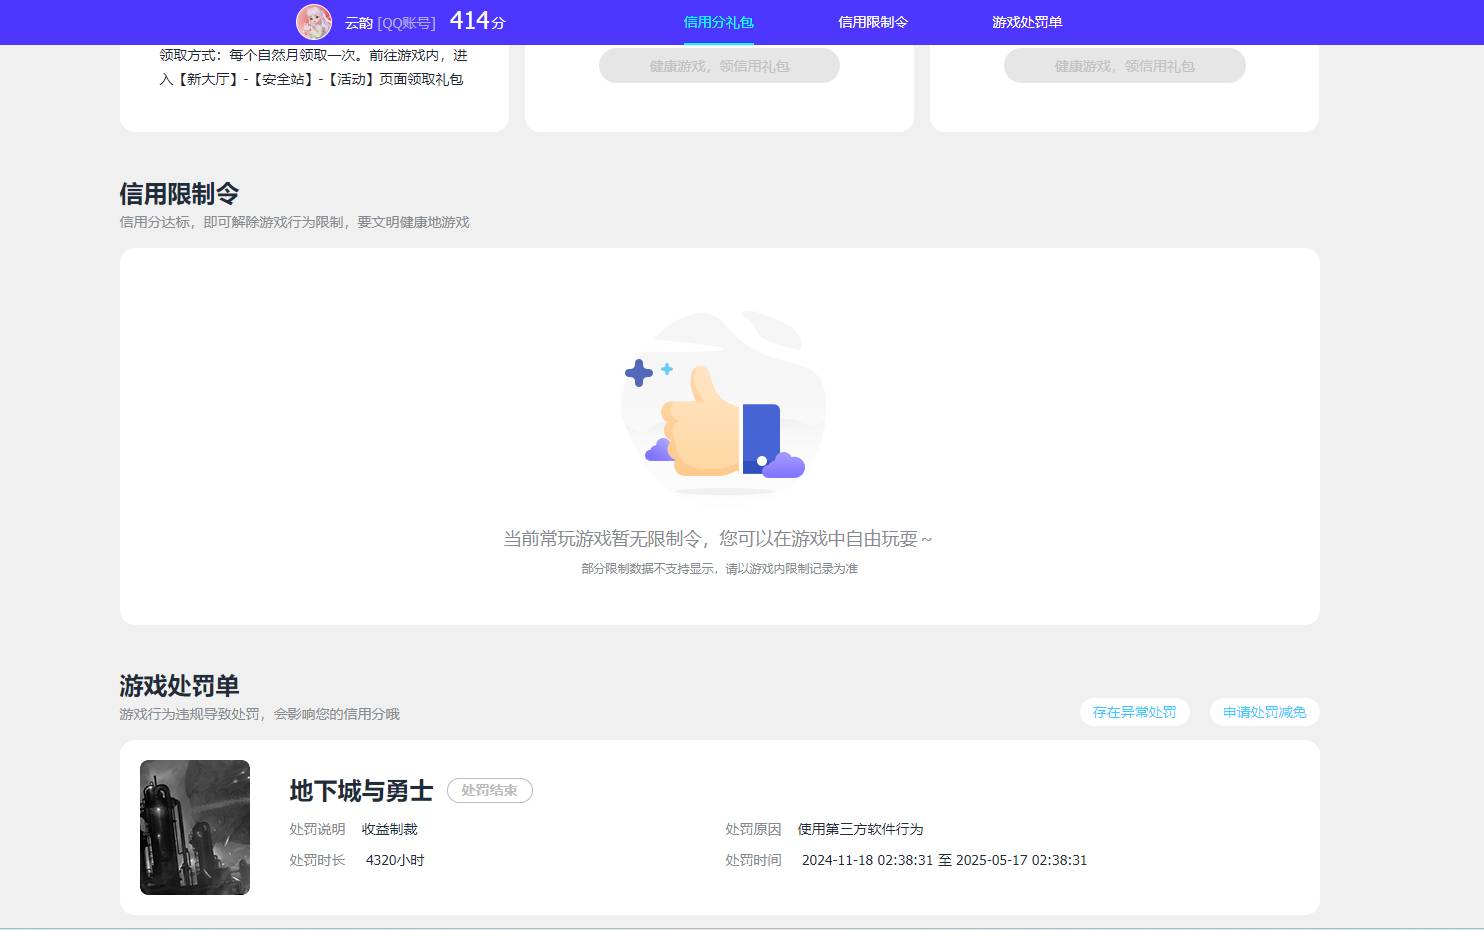The image size is (1484, 930).
Task: Click the user avatar in the top bar
Action: [x=314, y=22]
